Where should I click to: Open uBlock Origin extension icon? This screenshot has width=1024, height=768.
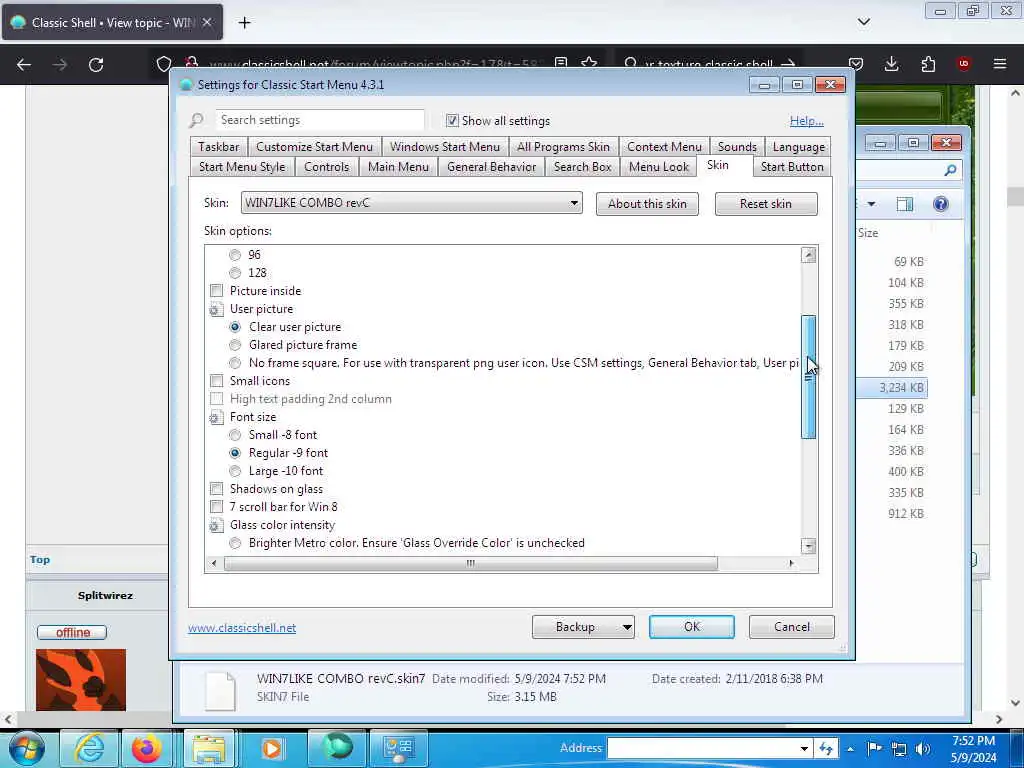pyautogui.click(x=963, y=64)
